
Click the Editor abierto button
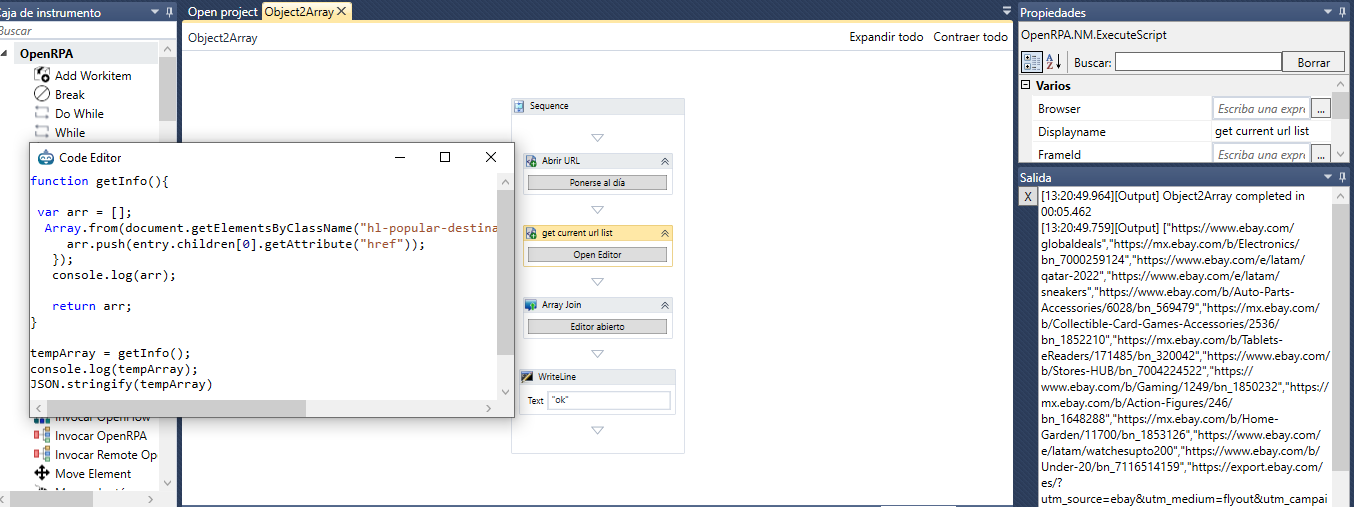pos(597,327)
